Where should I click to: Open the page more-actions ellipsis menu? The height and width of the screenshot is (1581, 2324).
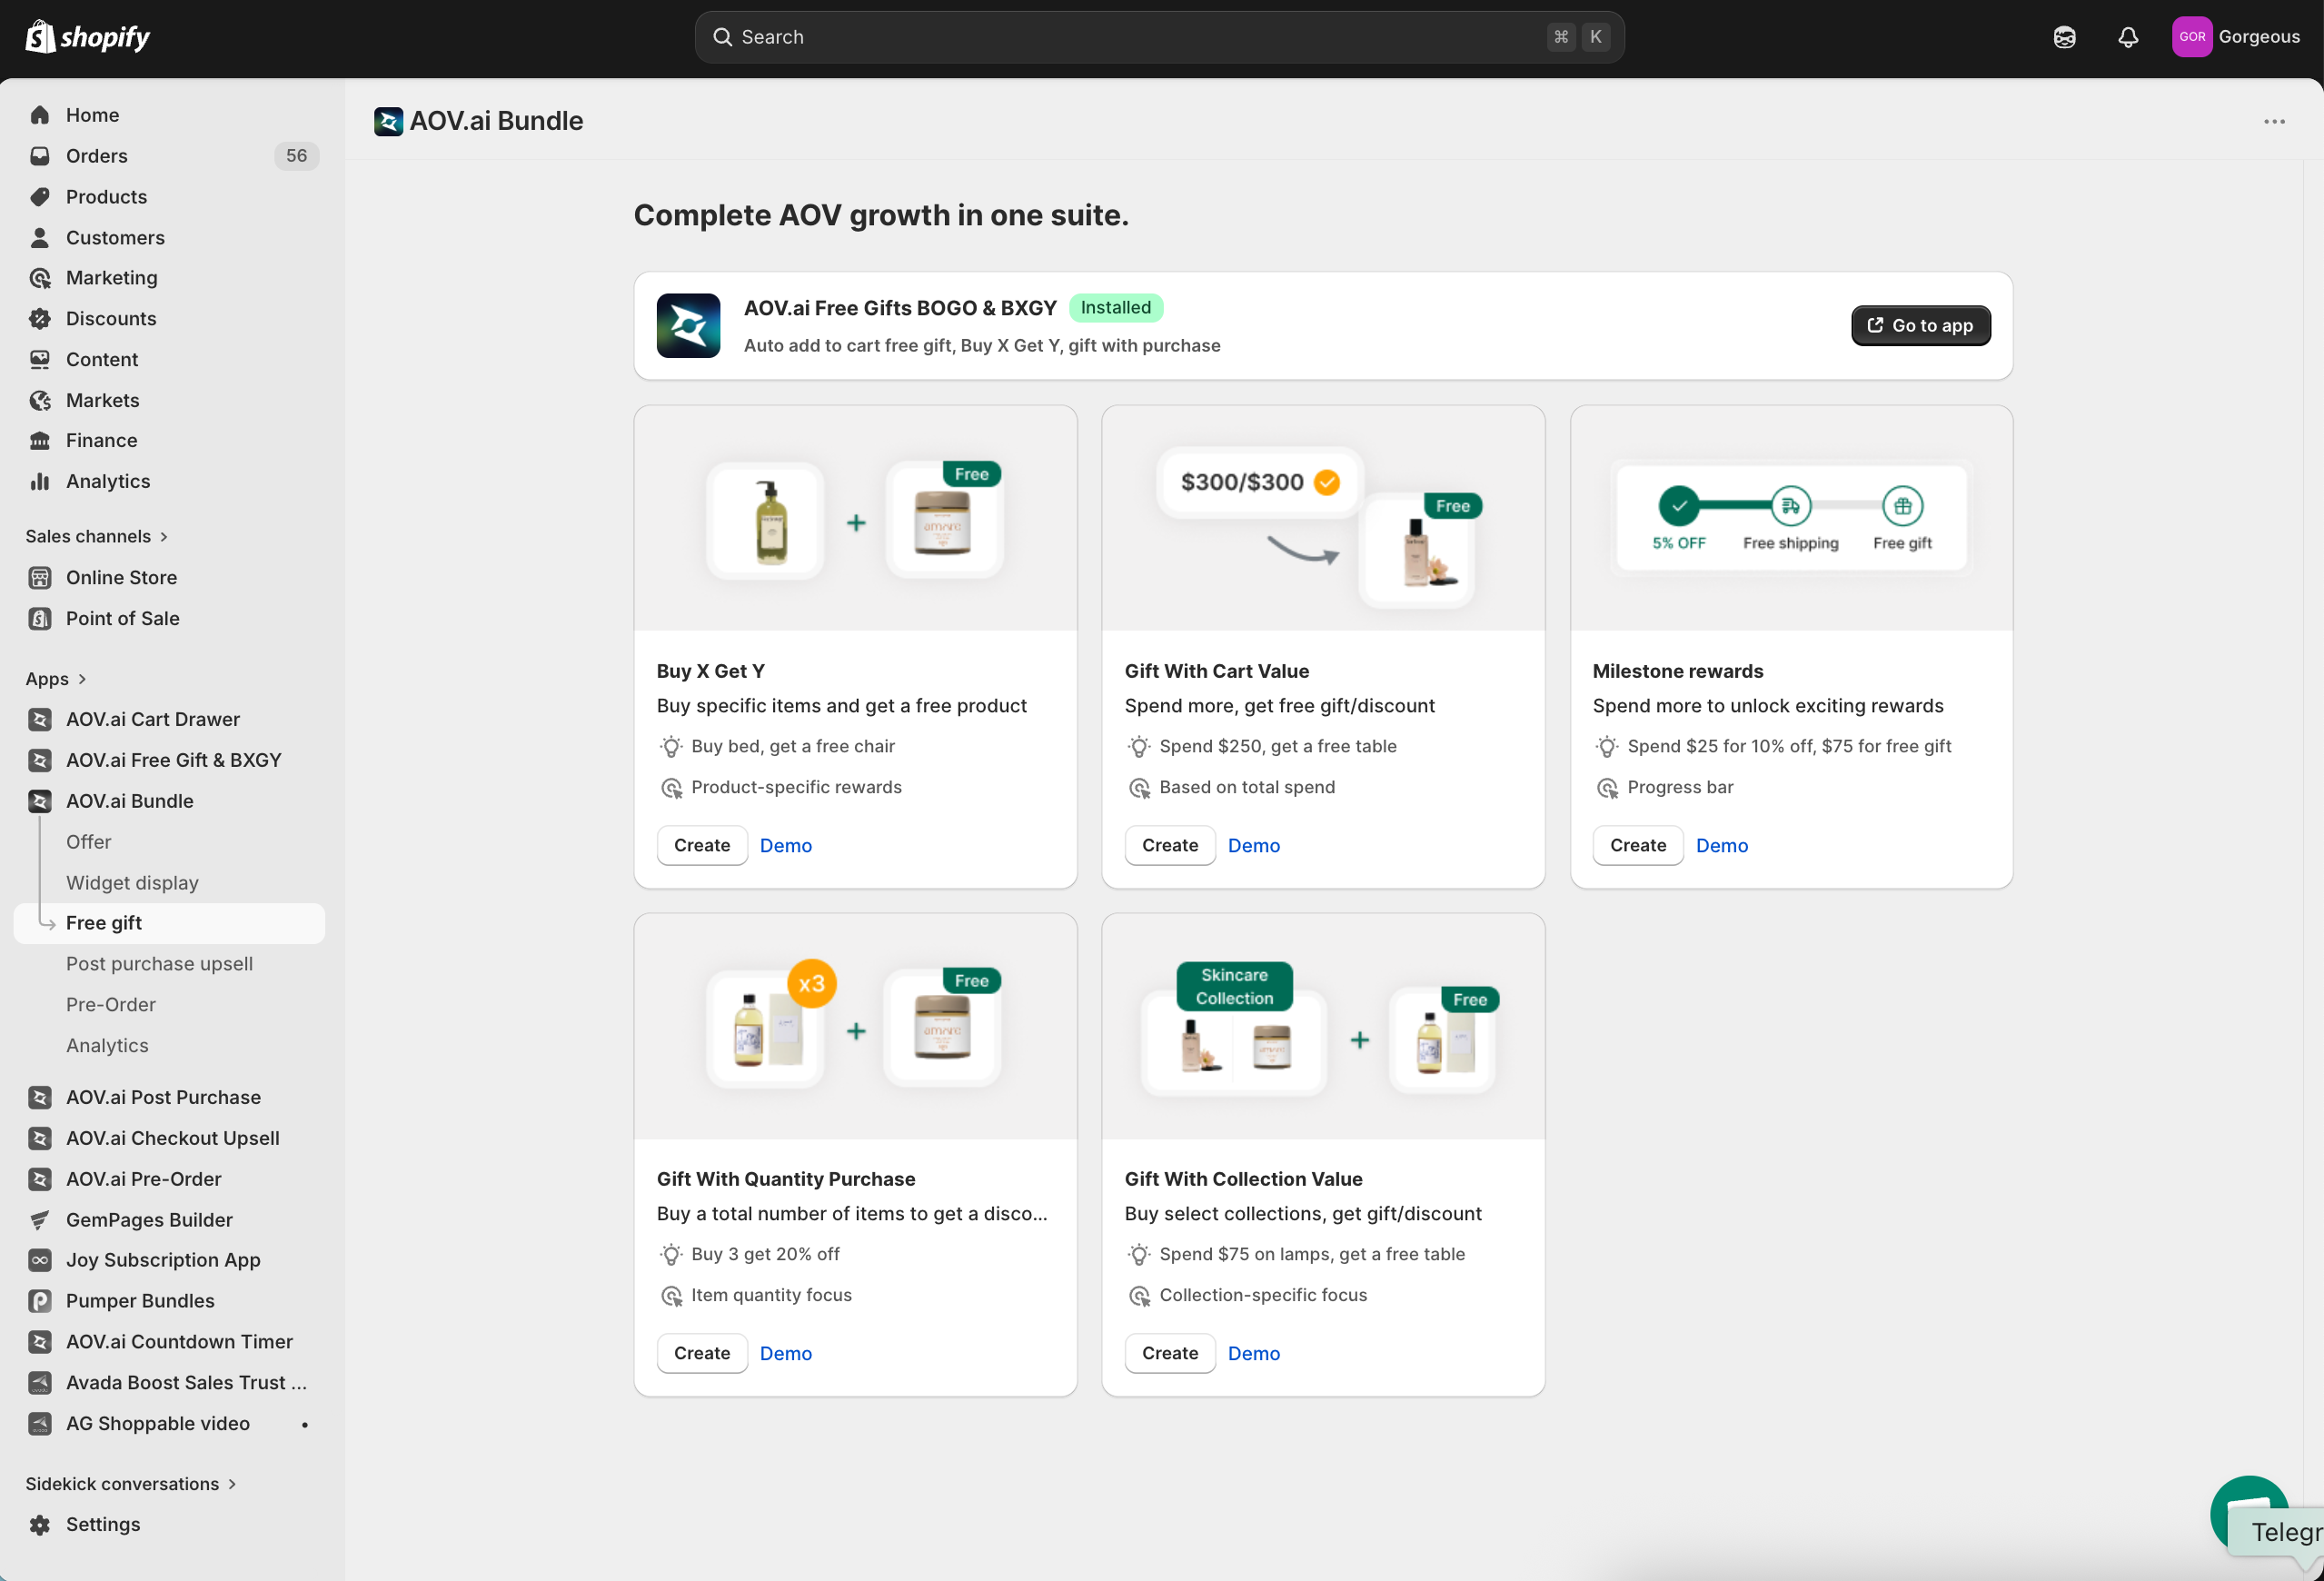[2274, 122]
